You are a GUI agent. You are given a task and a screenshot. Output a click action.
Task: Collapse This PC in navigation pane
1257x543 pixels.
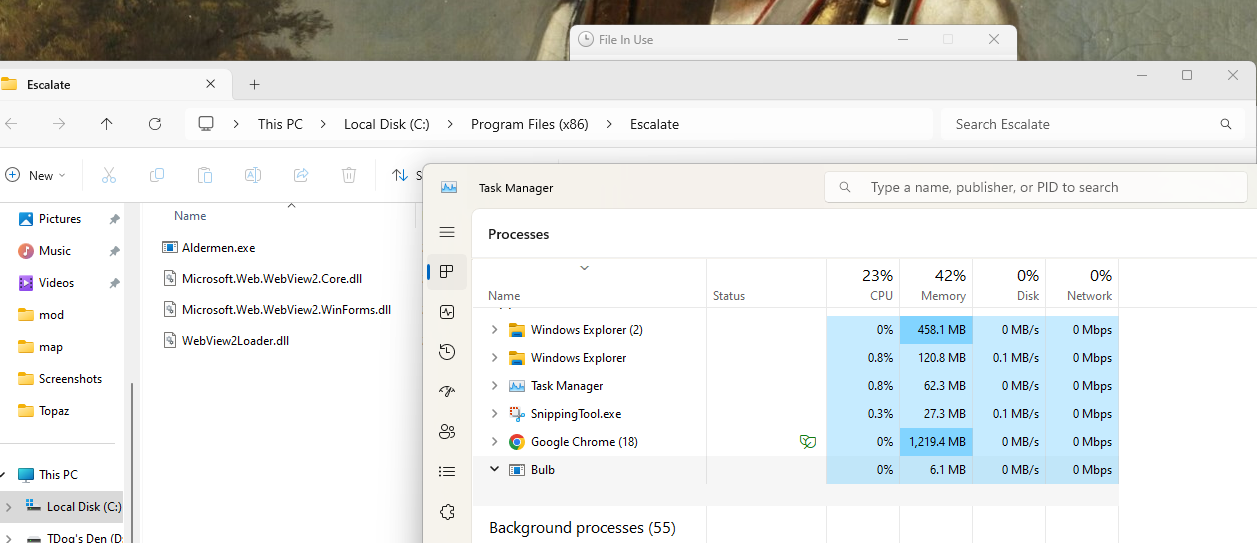click(x=3, y=475)
